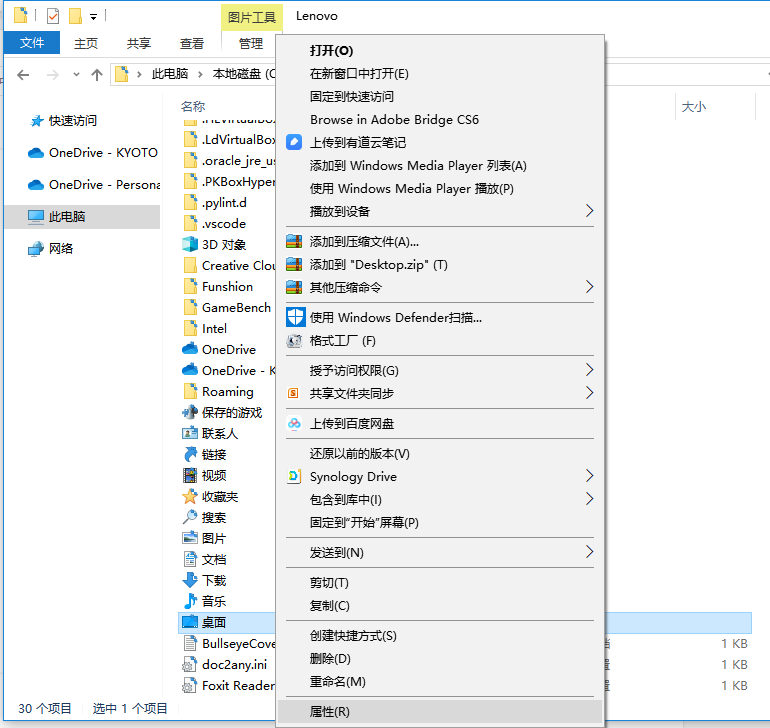
Task: Click the Youdao Cloud Note upload icon
Action: (x=294, y=142)
